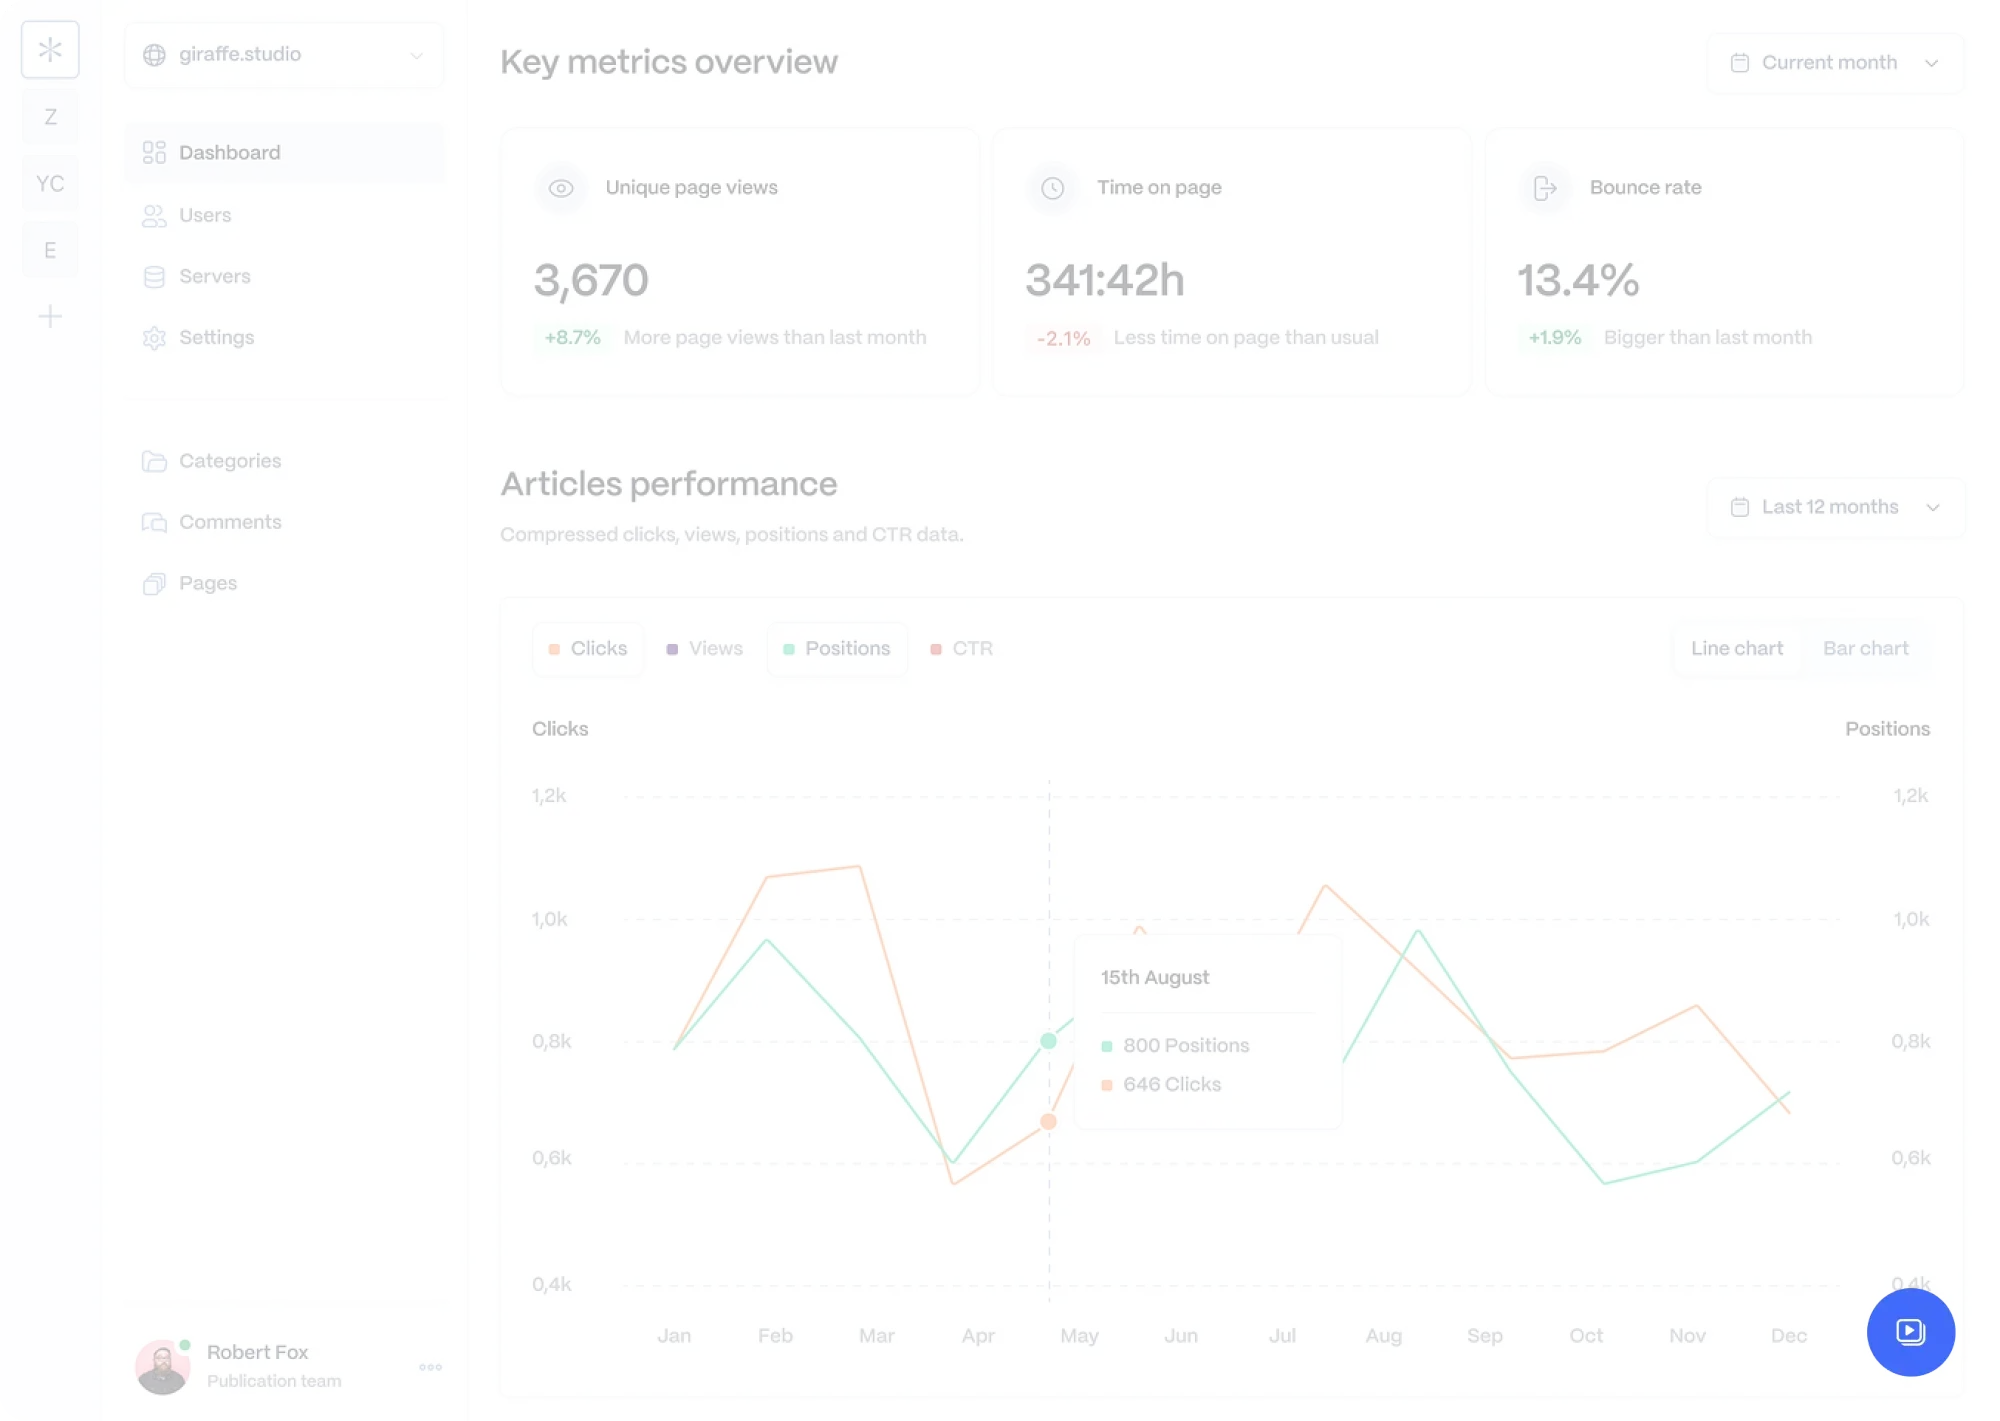The height and width of the screenshot is (1421, 2000).
Task: Click the clock icon on Time on page
Action: [1052, 188]
